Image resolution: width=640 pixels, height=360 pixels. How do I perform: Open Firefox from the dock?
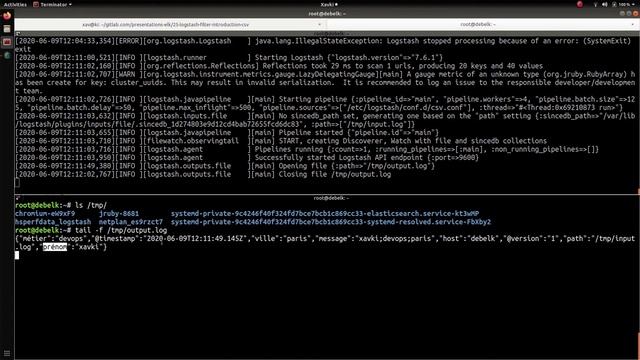[x=7, y=16]
